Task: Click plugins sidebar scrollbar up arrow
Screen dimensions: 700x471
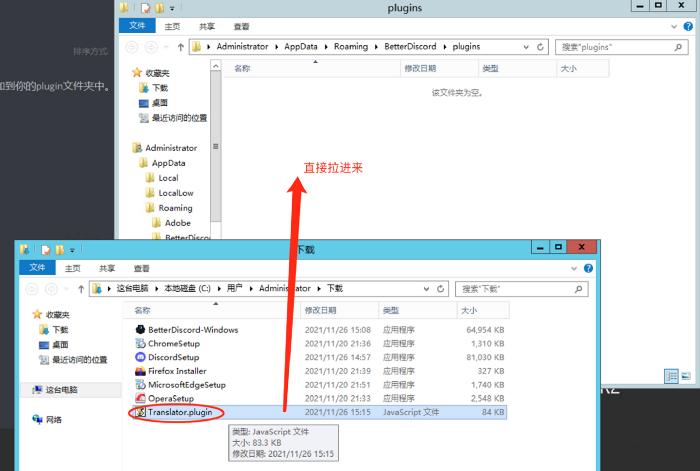Action: (x=216, y=66)
